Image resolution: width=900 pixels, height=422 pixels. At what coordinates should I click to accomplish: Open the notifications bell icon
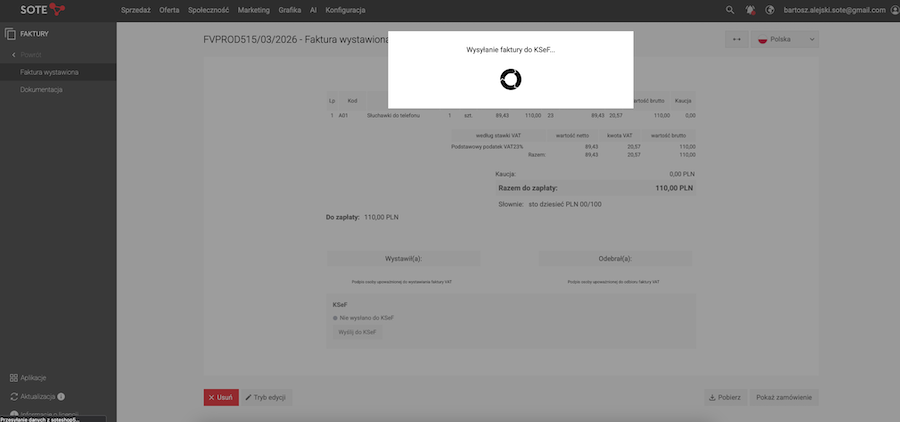(x=750, y=10)
